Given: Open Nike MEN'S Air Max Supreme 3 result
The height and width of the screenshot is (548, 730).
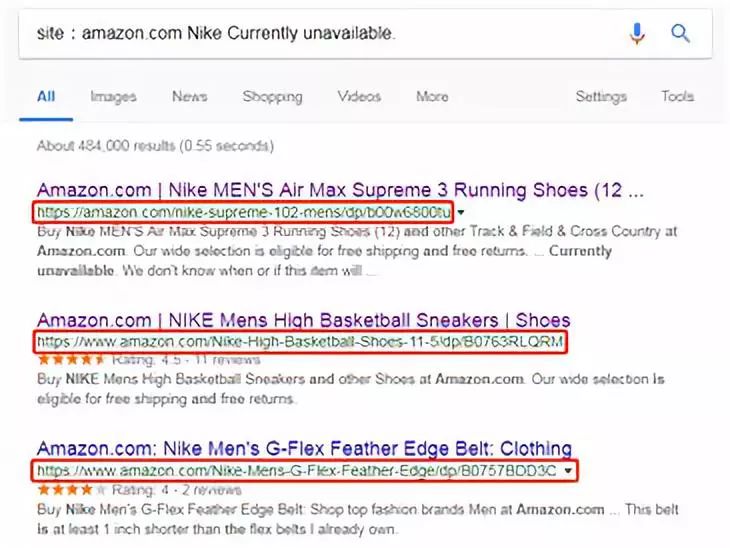Looking at the screenshot, I should coord(340,190).
